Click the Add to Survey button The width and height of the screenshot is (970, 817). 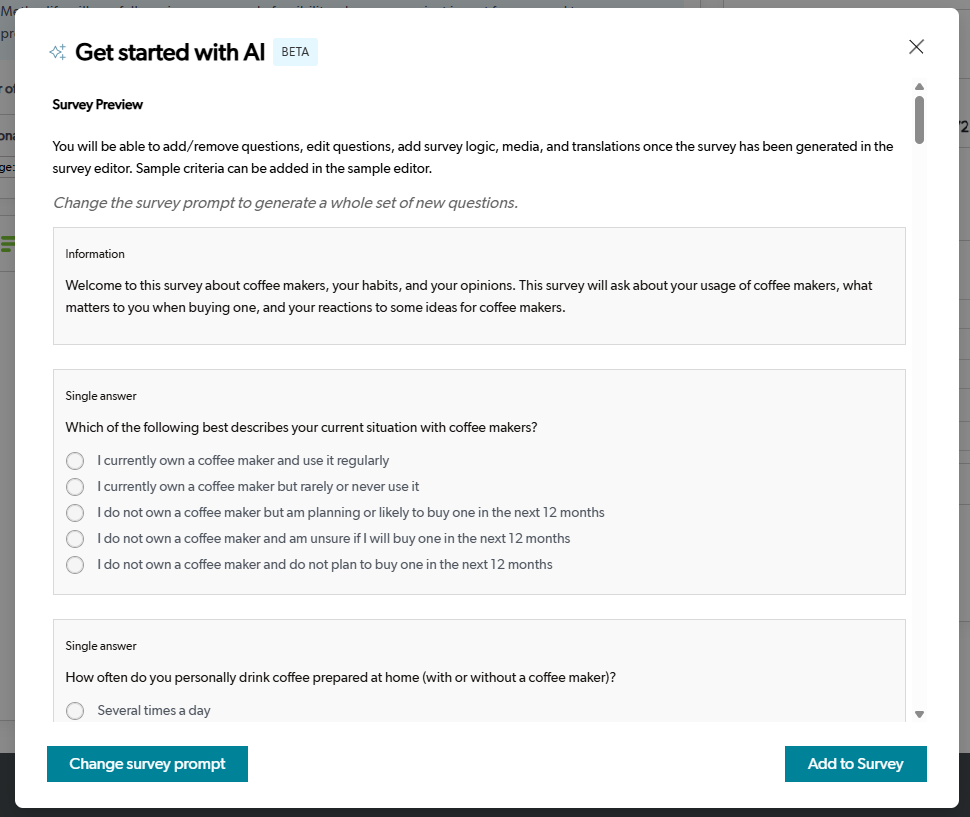click(x=855, y=764)
